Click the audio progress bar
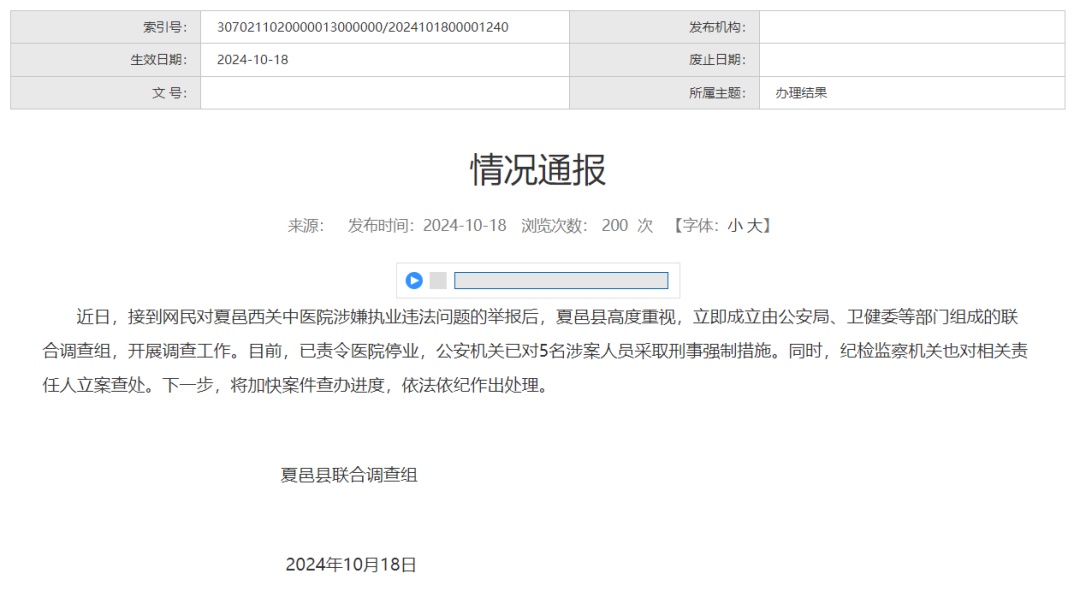 click(562, 281)
